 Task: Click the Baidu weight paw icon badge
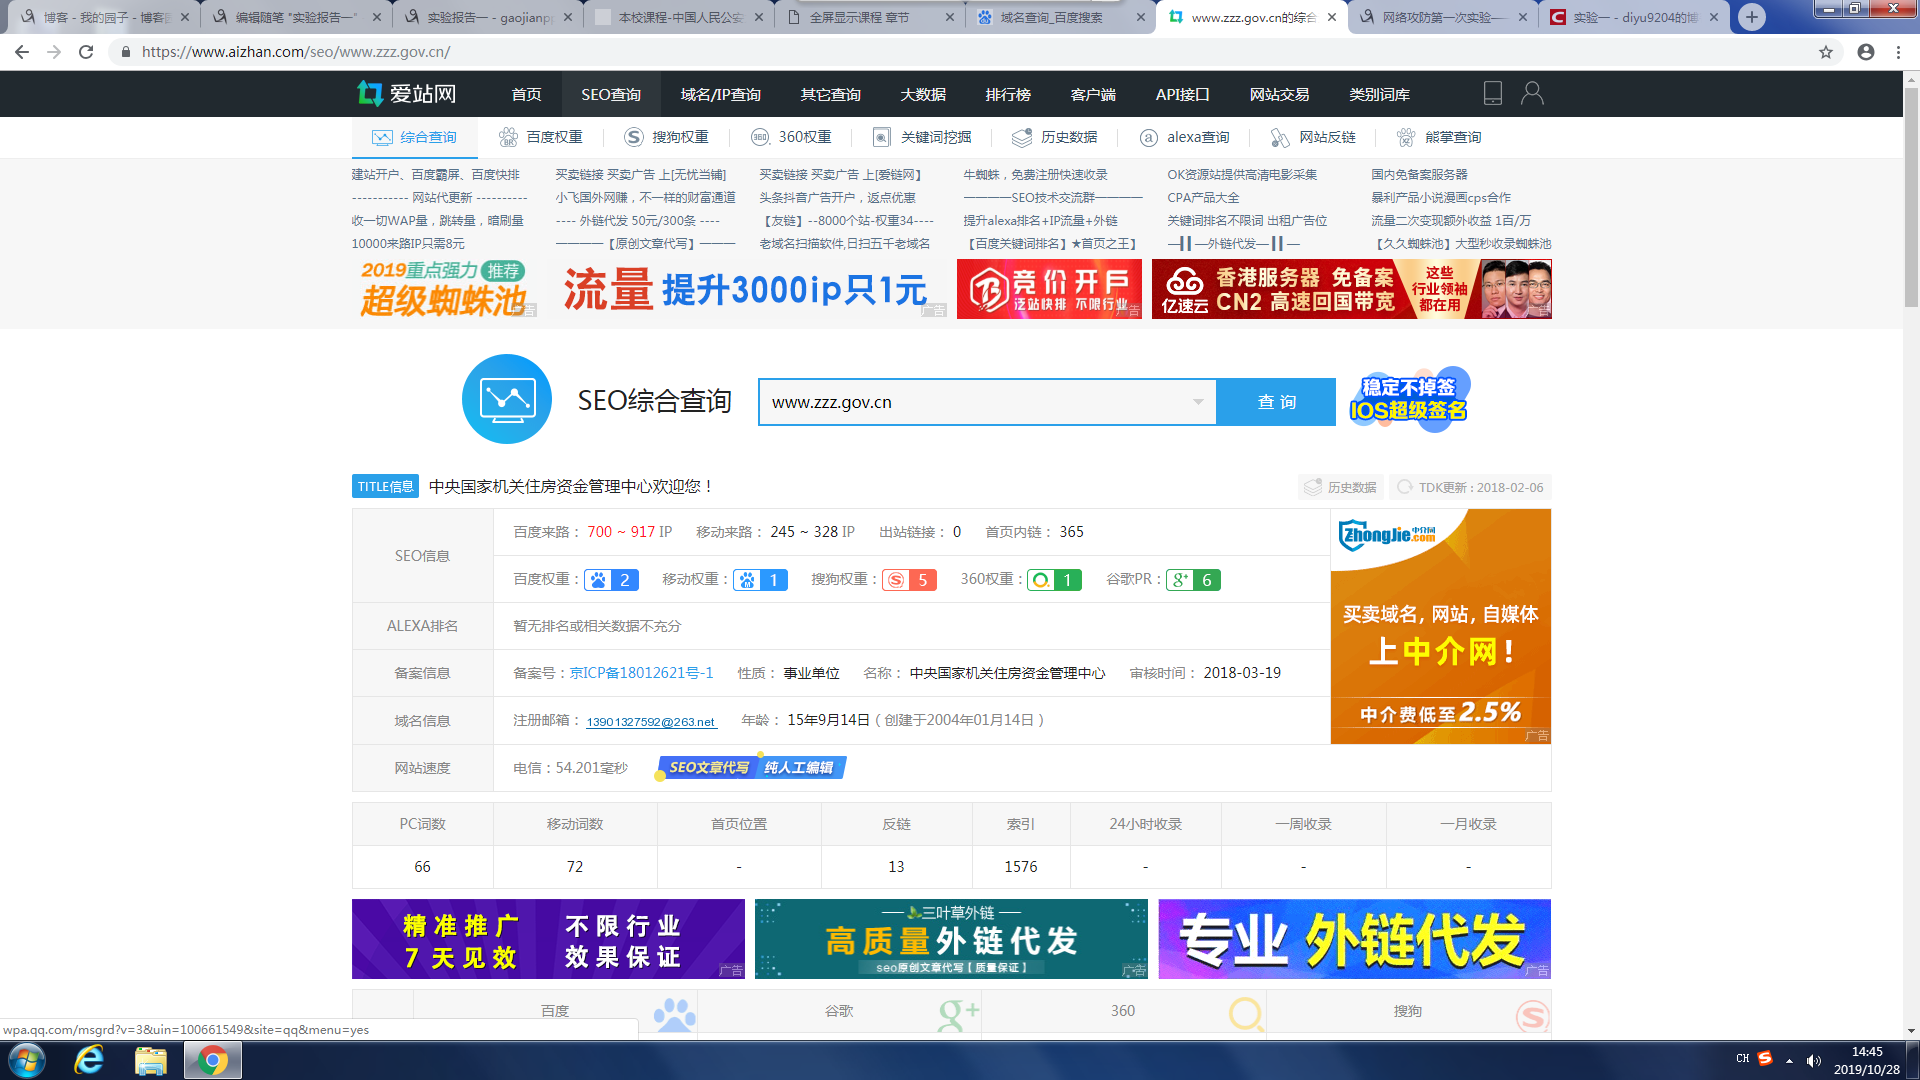click(x=599, y=580)
